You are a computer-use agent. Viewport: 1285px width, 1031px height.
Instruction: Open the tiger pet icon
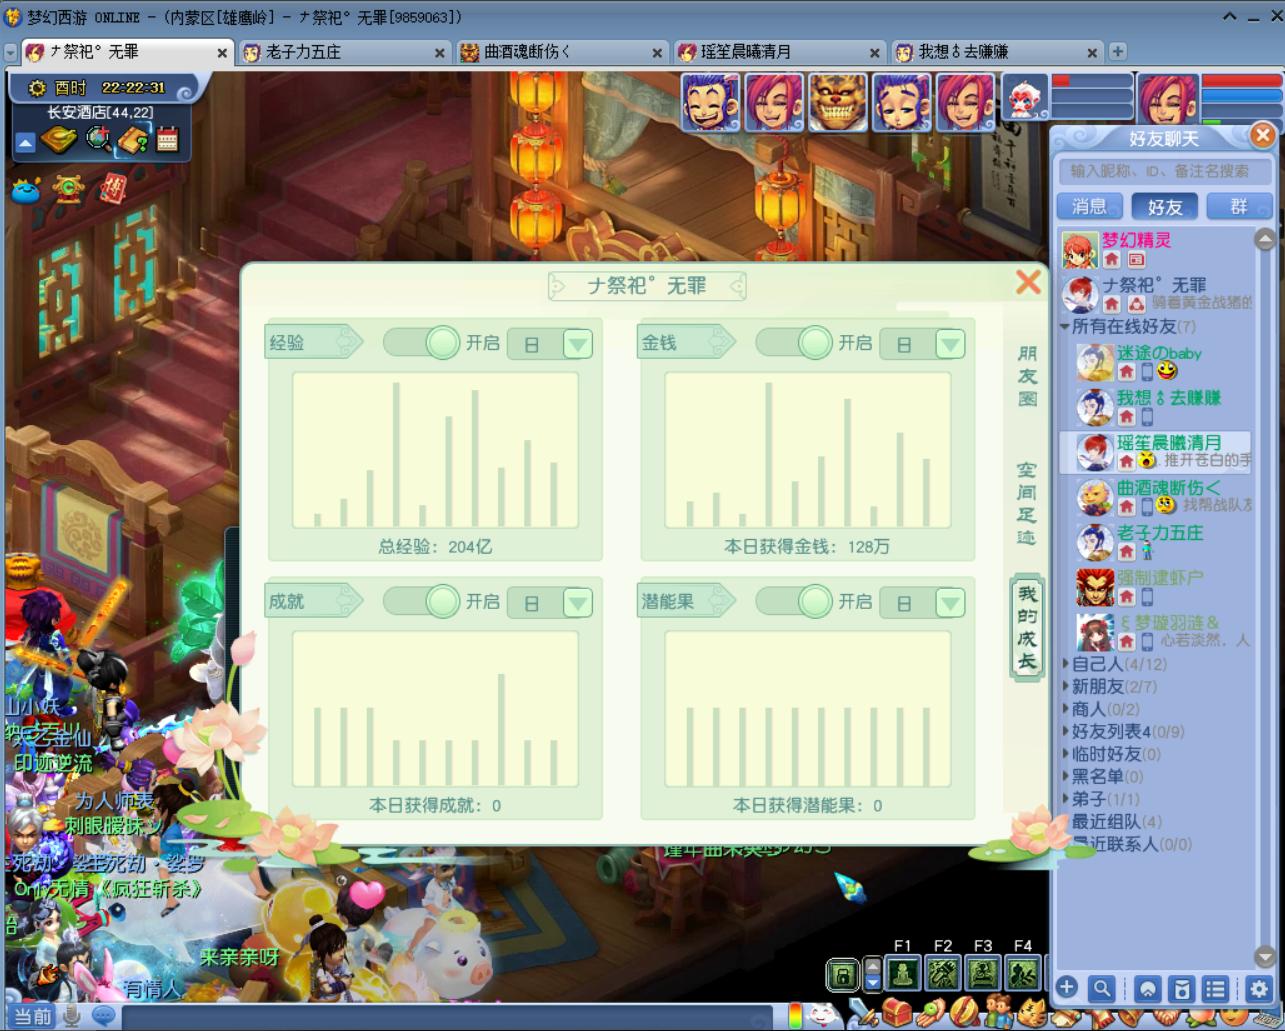click(1031, 1014)
